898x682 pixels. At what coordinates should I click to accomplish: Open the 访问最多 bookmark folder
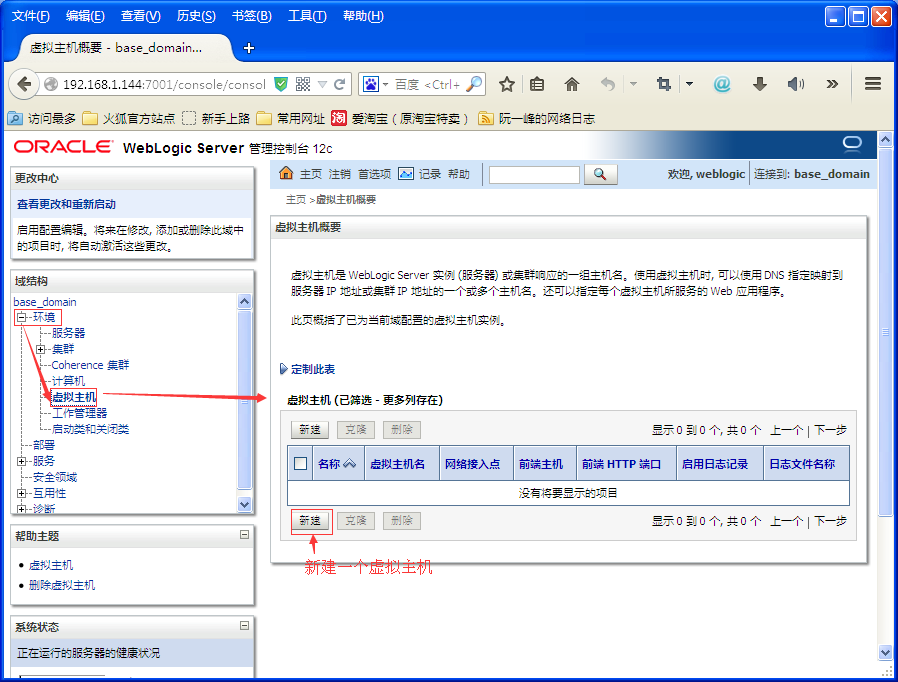coord(42,119)
